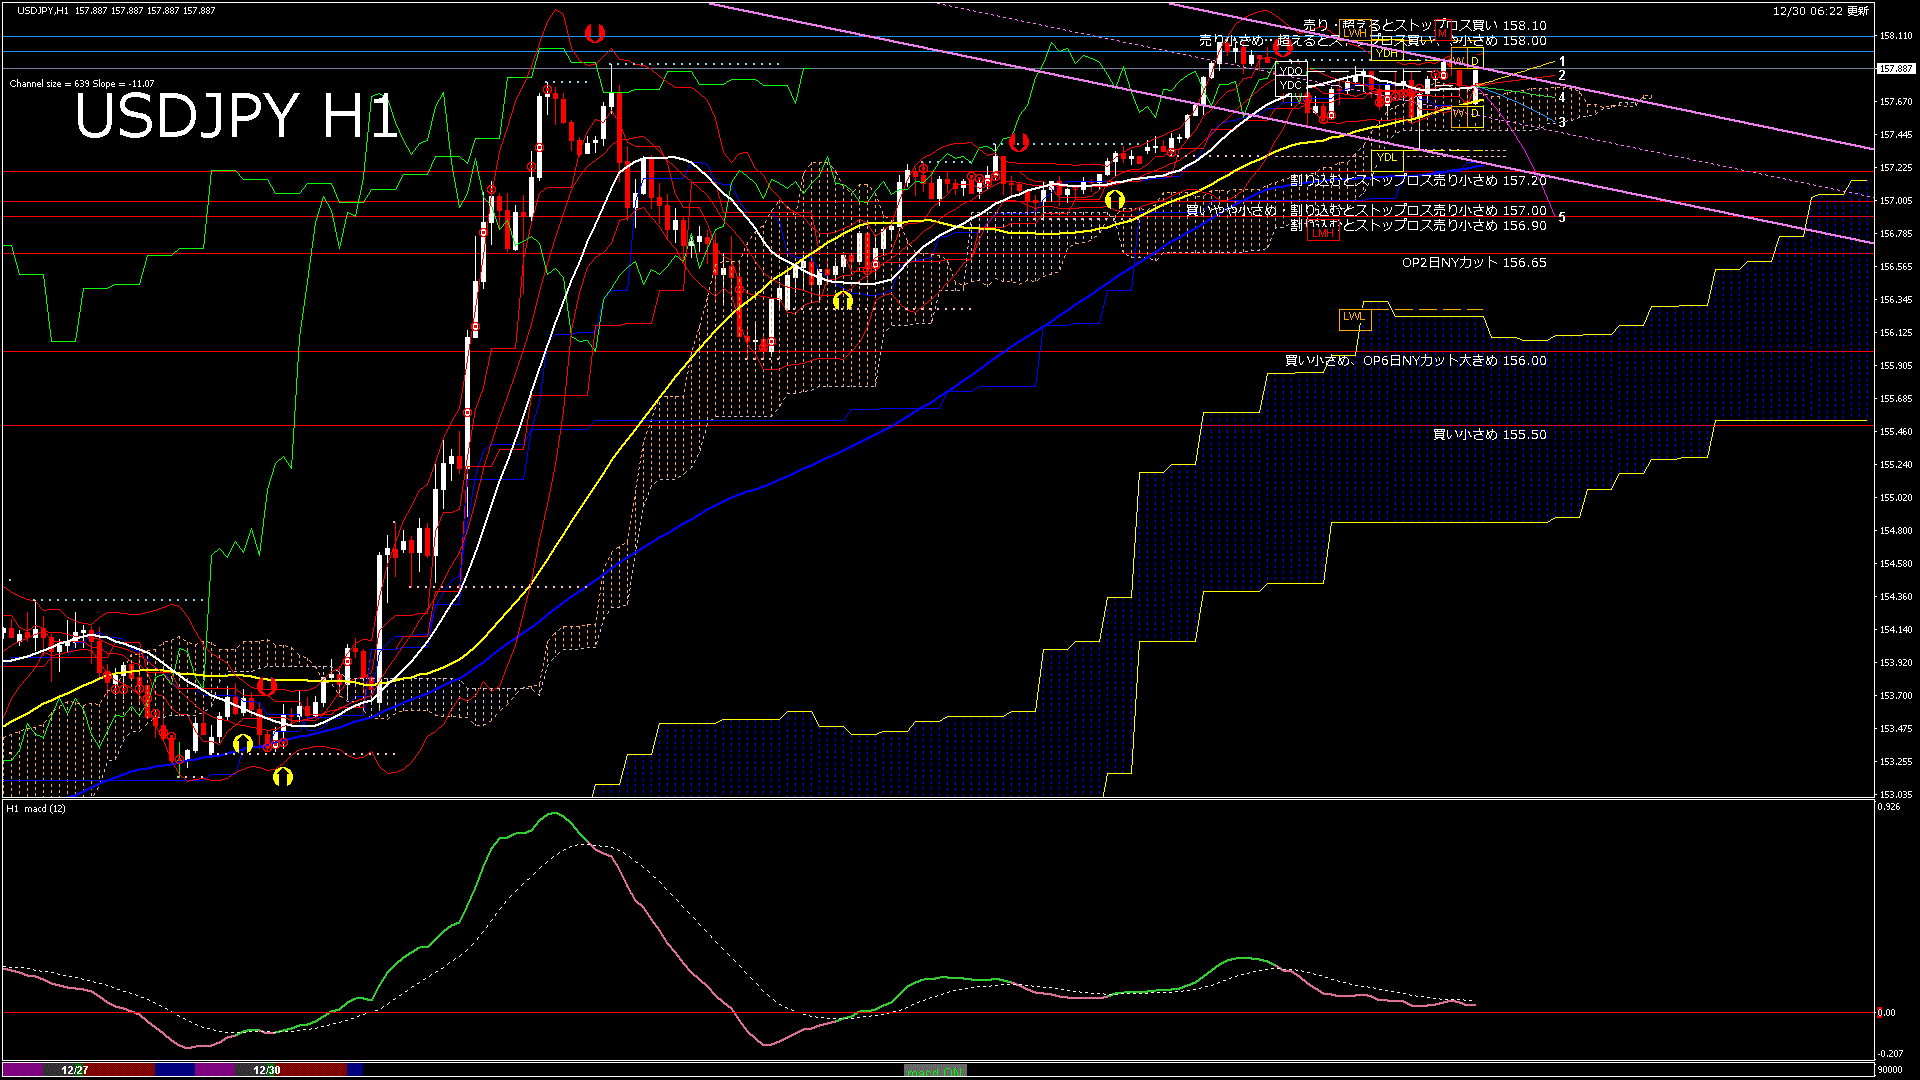The width and height of the screenshot is (1920, 1080).
Task: Click the 12/27 date marker on timeline
Action: point(75,1070)
